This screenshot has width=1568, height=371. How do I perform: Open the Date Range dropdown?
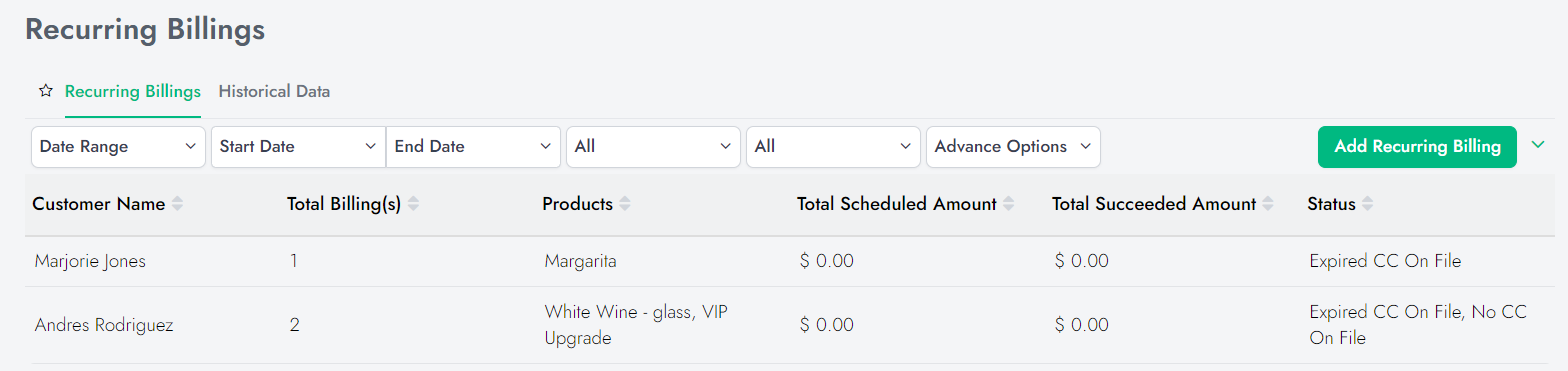118,147
